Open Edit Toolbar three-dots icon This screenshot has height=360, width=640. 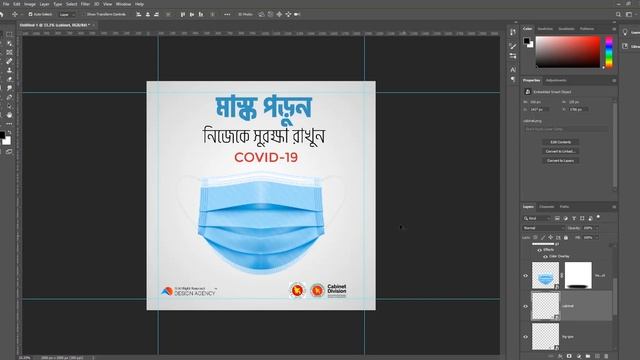click(x=9, y=124)
